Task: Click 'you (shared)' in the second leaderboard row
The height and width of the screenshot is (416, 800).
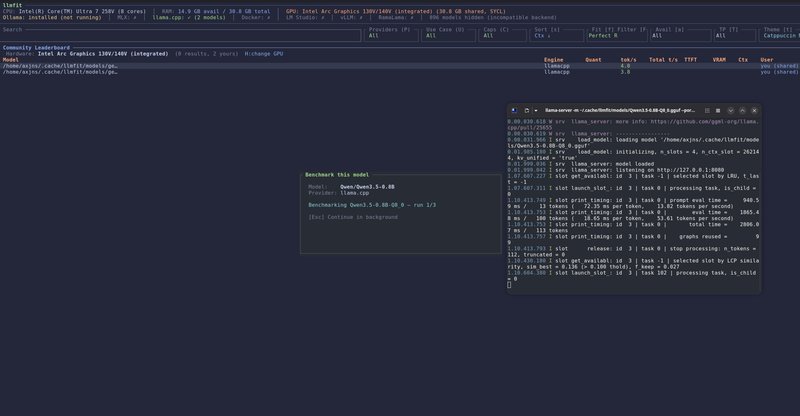Action: pyautogui.click(x=780, y=72)
